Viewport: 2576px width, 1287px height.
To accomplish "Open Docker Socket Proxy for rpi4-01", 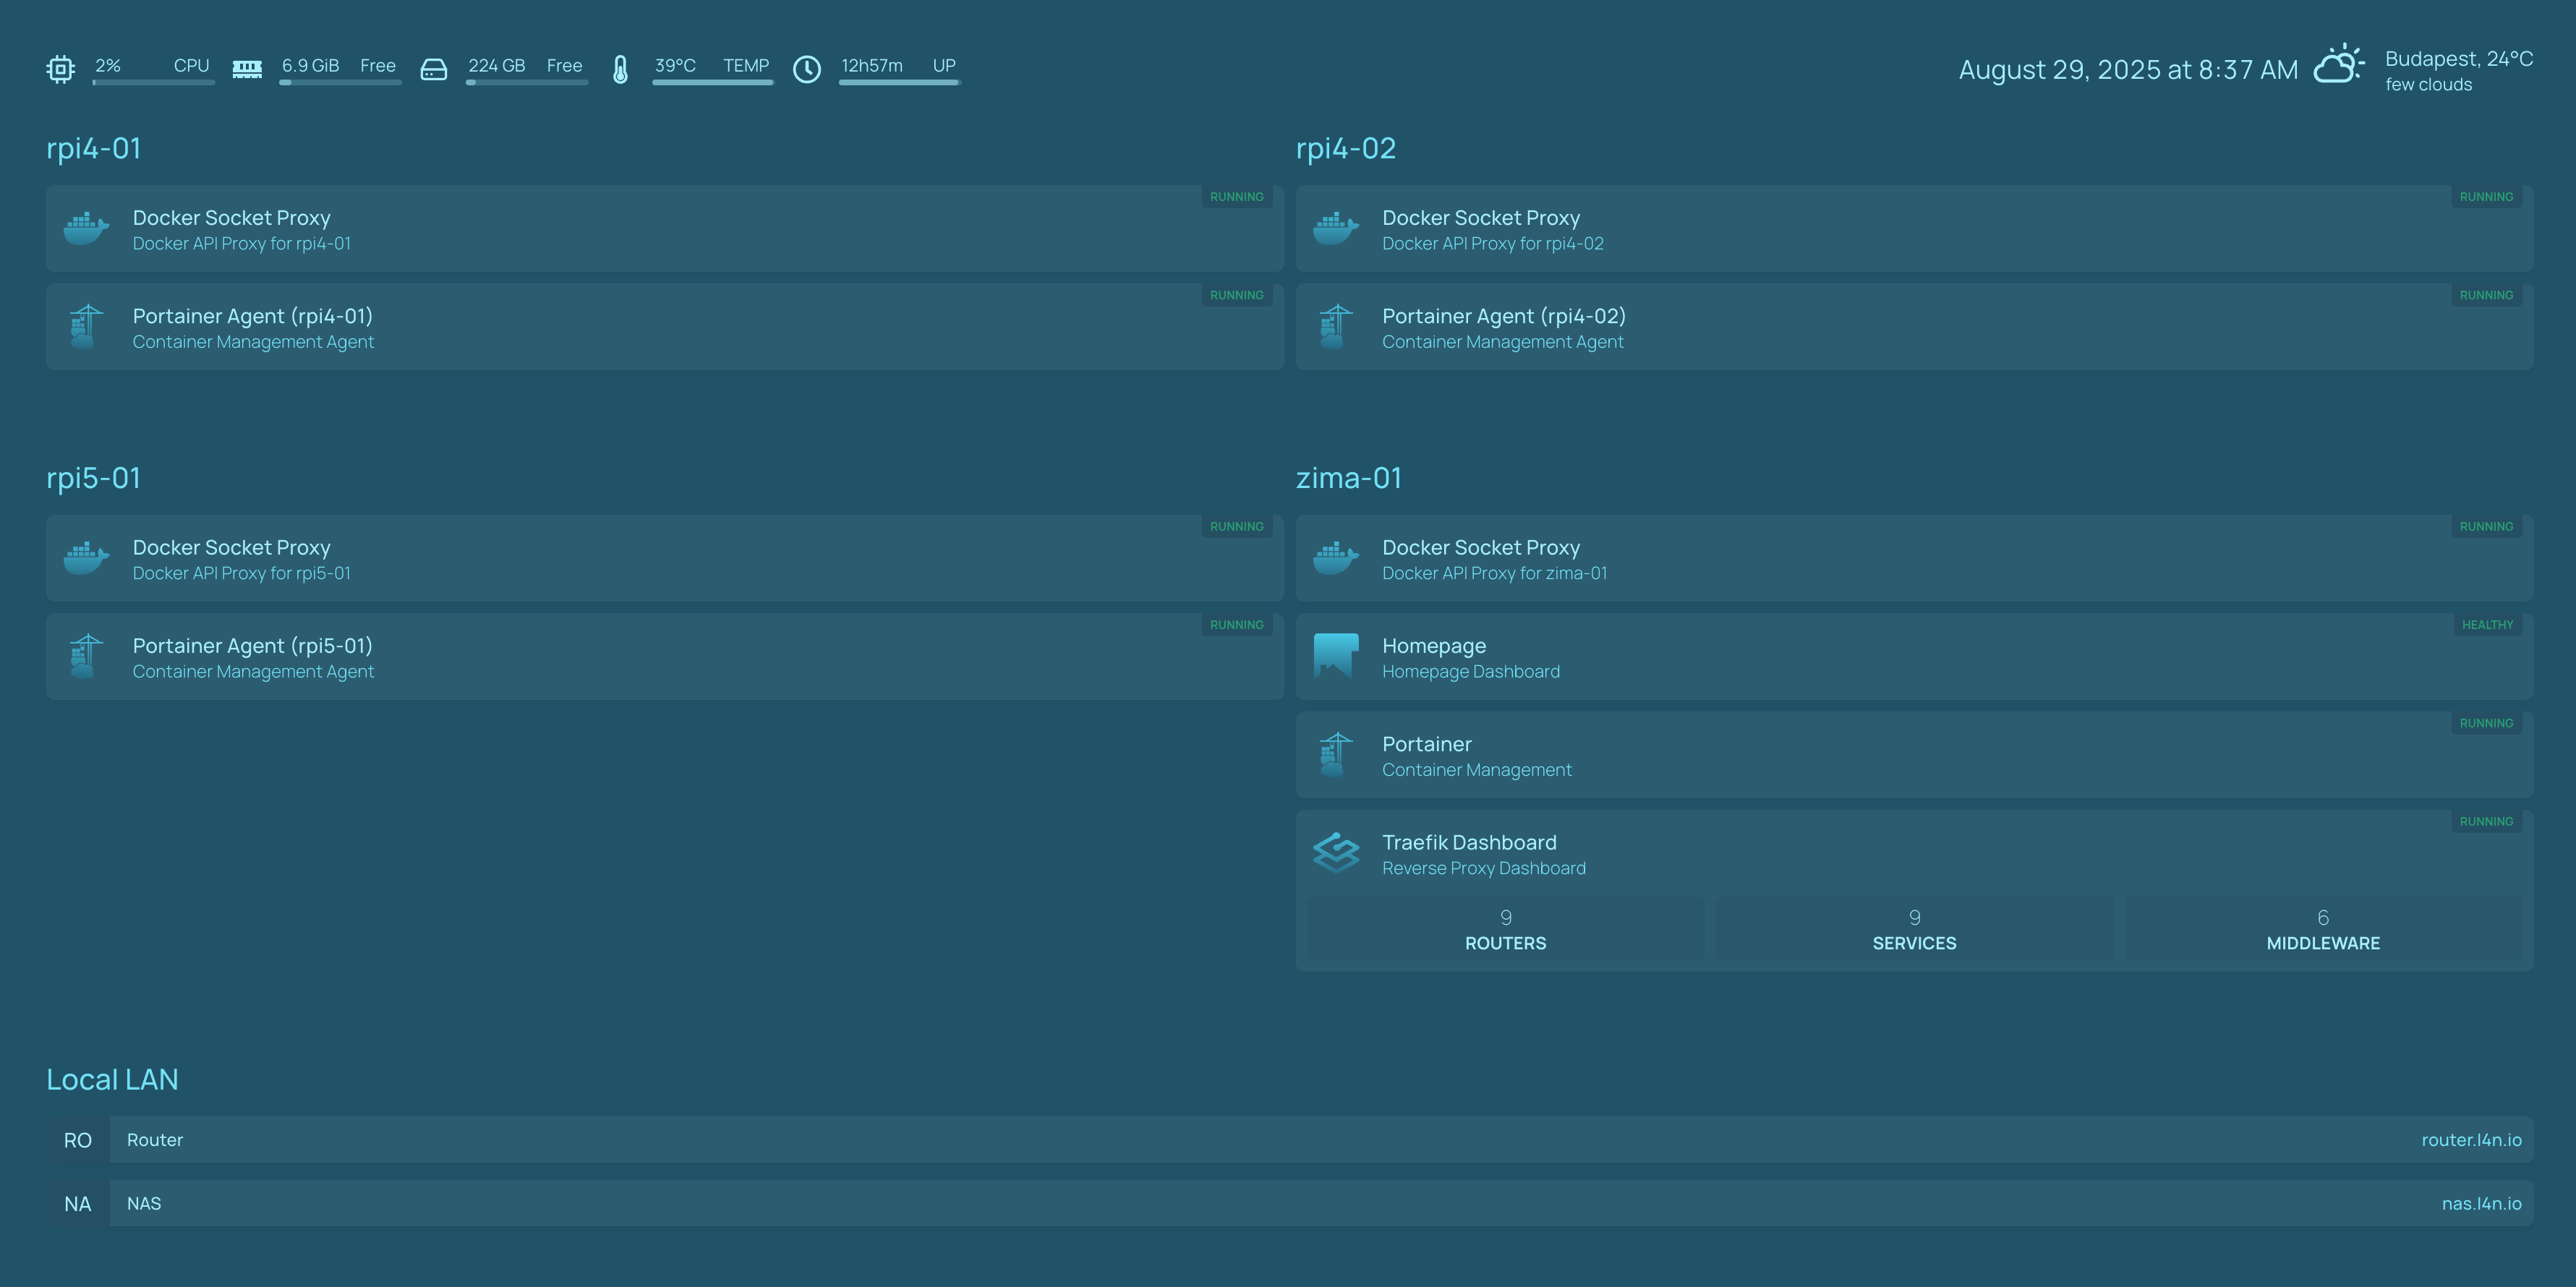I will coord(665,229).
